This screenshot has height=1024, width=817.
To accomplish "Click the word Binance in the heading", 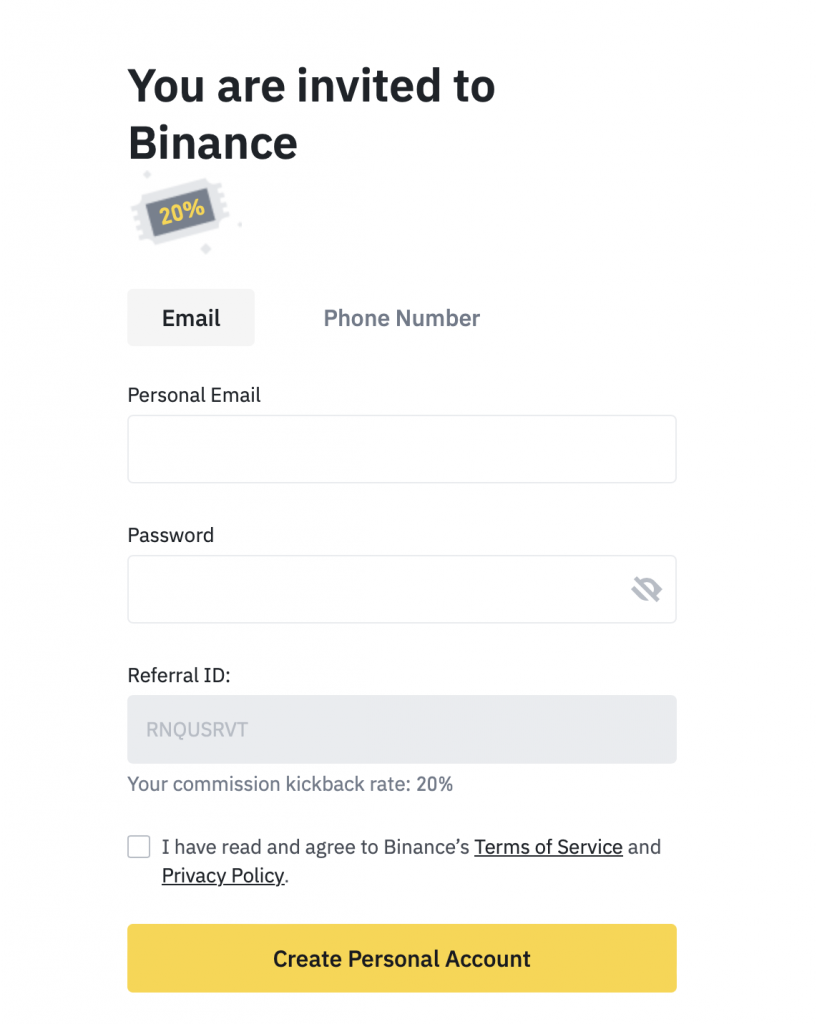I will click(213, 144).
